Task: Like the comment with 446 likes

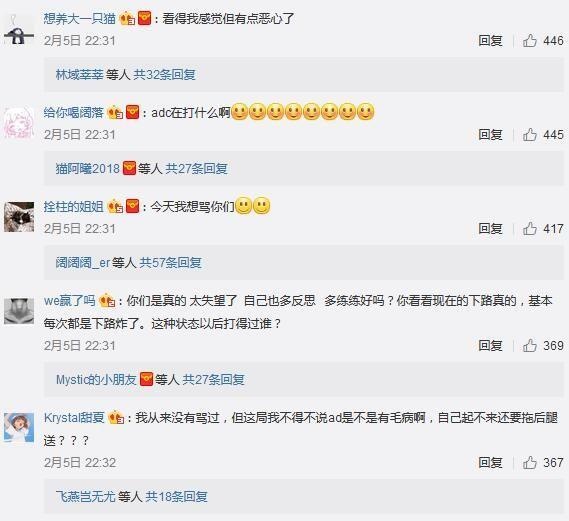Action: [529, 41]
